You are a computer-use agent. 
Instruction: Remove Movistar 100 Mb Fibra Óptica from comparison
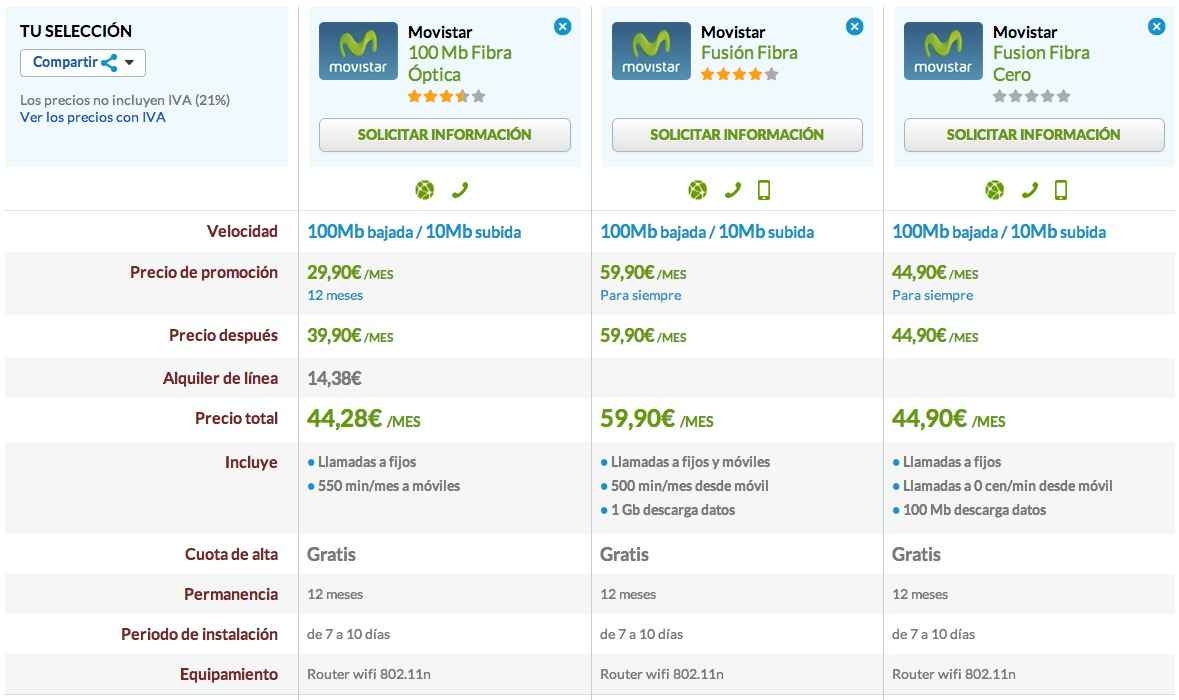(x=562, y=27)
